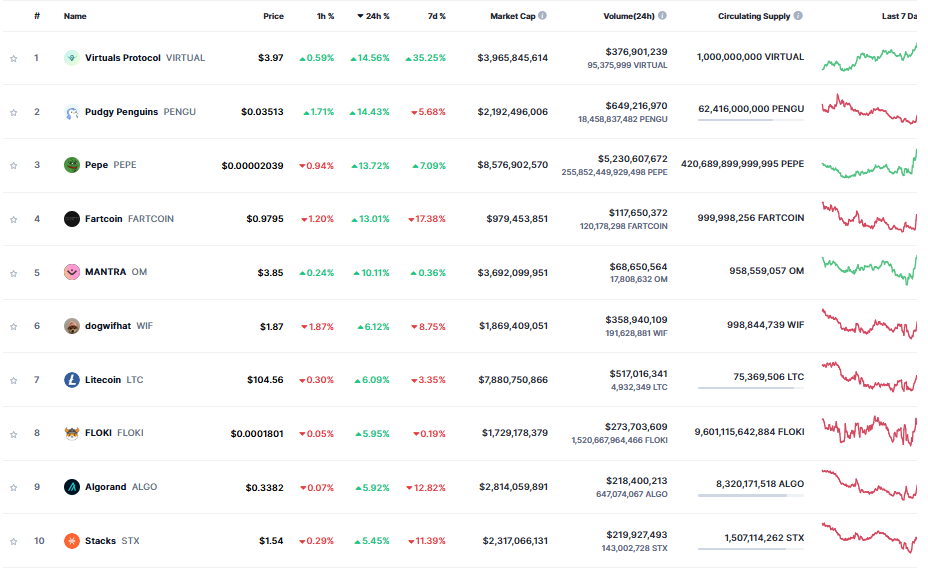
Task: Sort by the 7d % column header
Action: (x=437, y=16)
